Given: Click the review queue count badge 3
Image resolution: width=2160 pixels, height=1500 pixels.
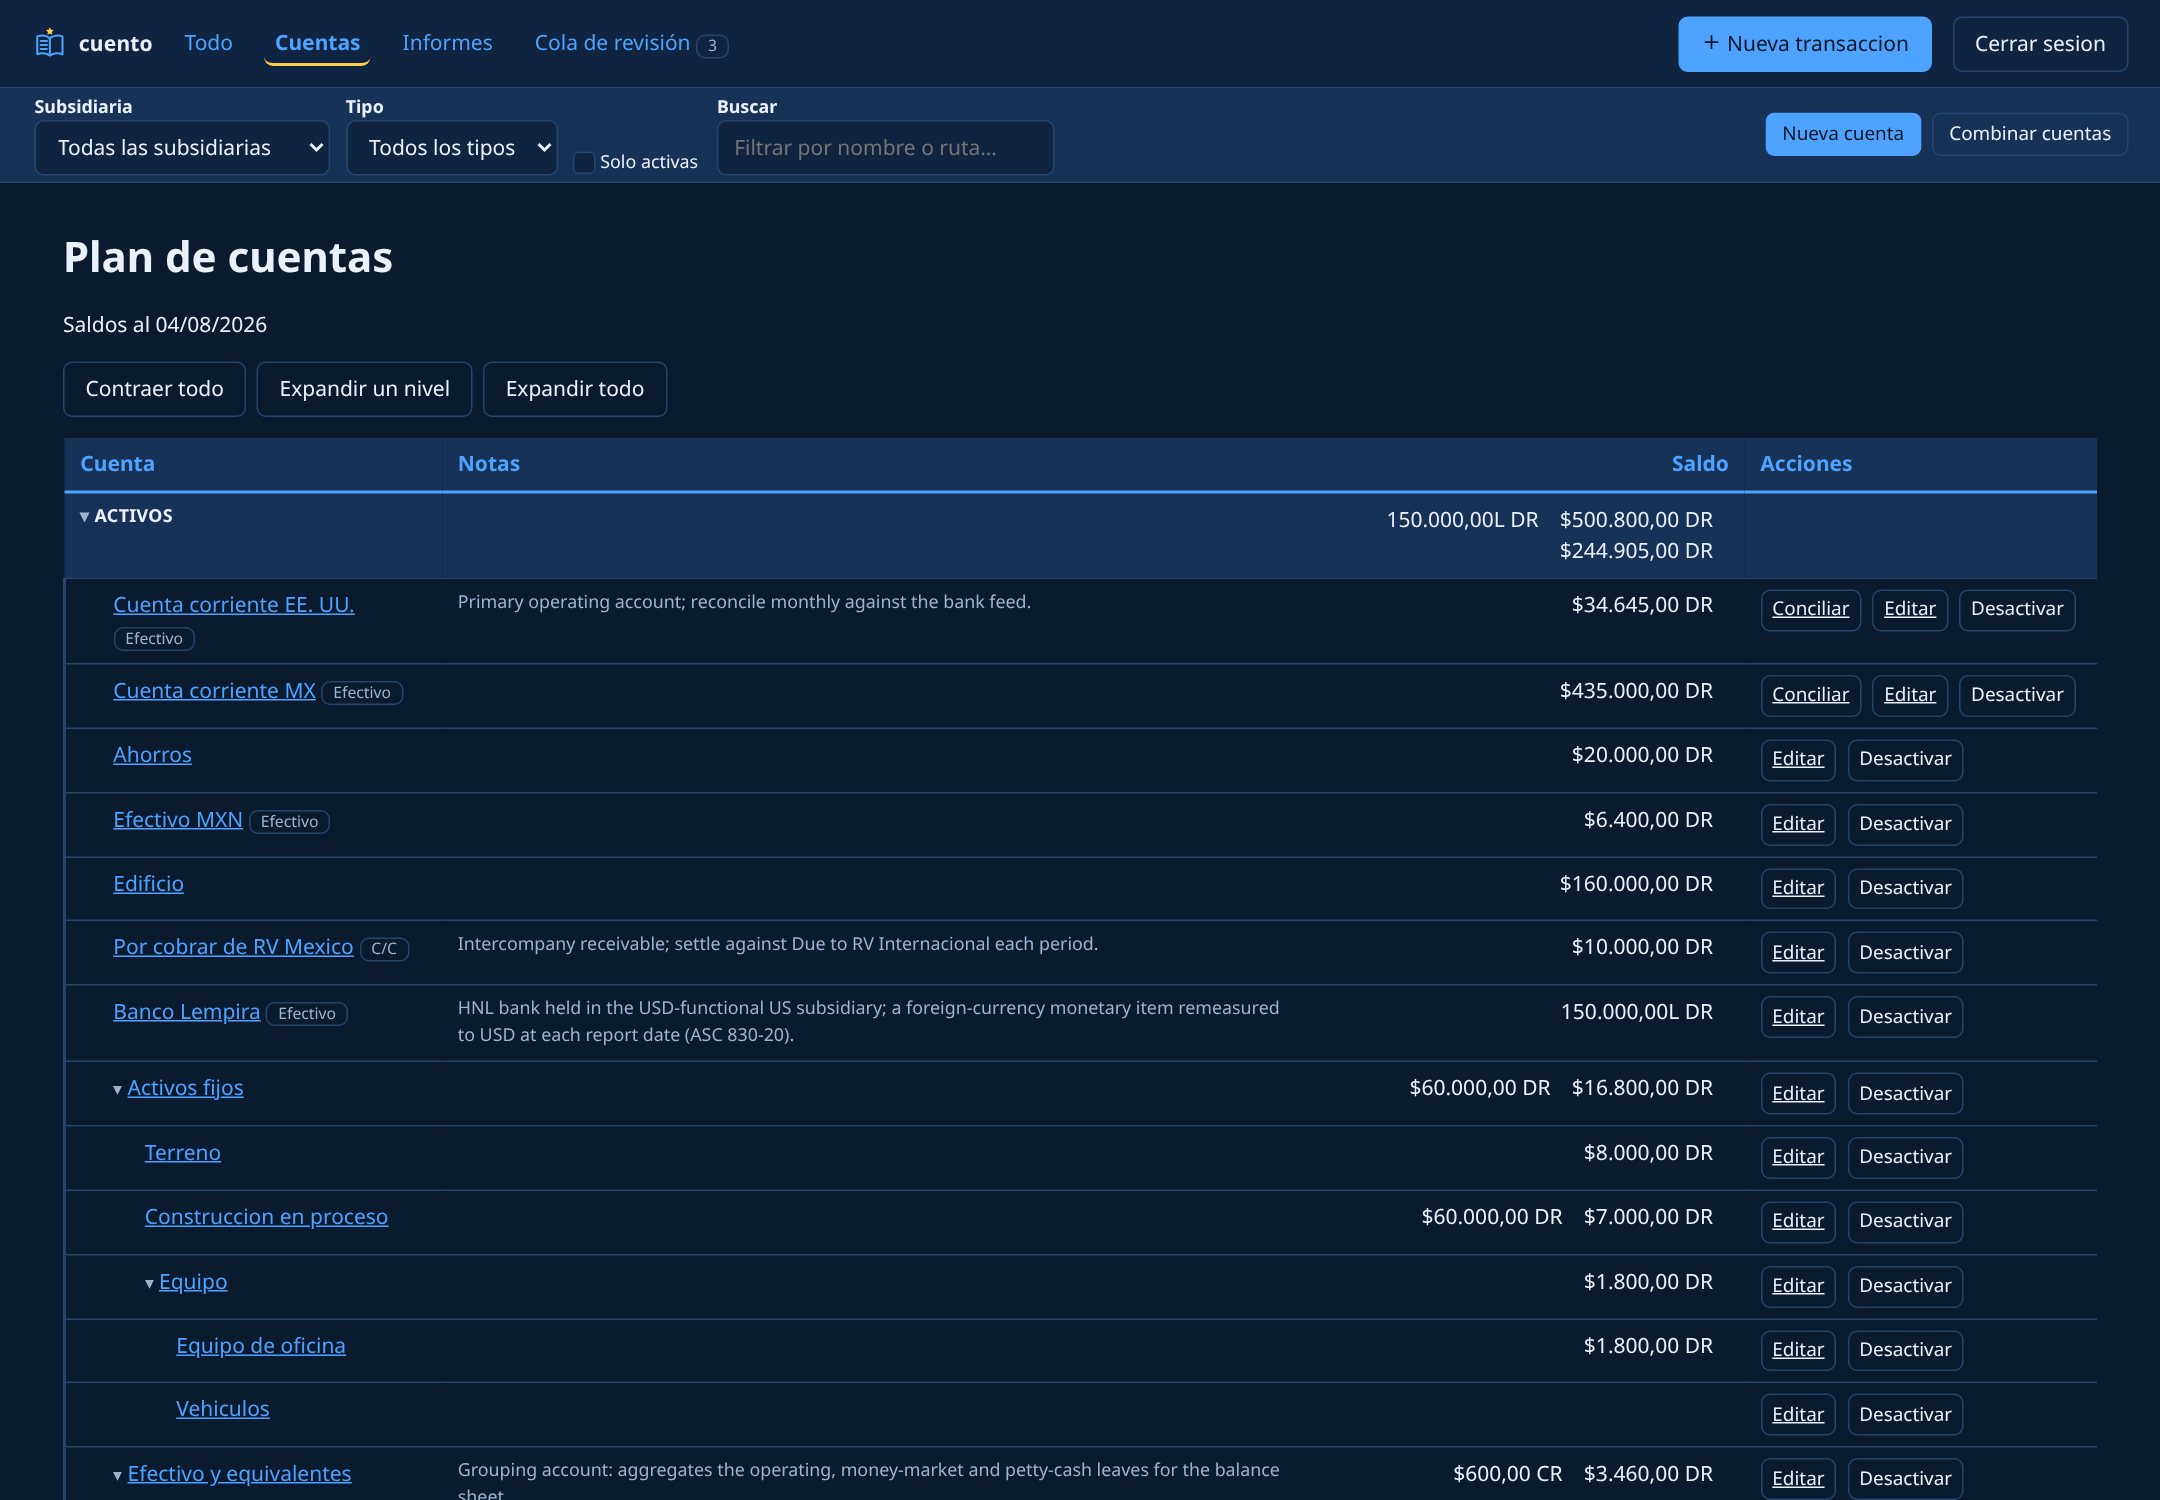Looking at the screenshot, I should point(712,46).
